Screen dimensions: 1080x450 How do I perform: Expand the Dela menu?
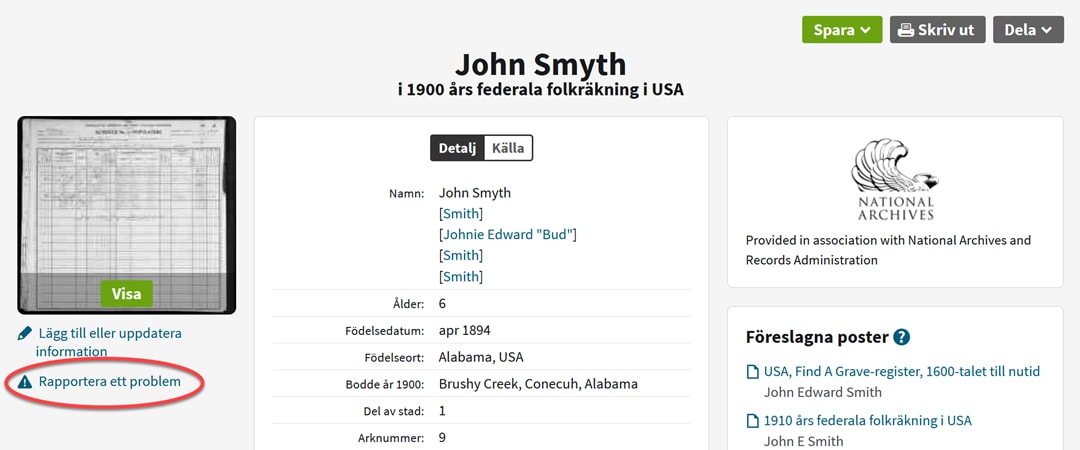[x=1028, y=30]
